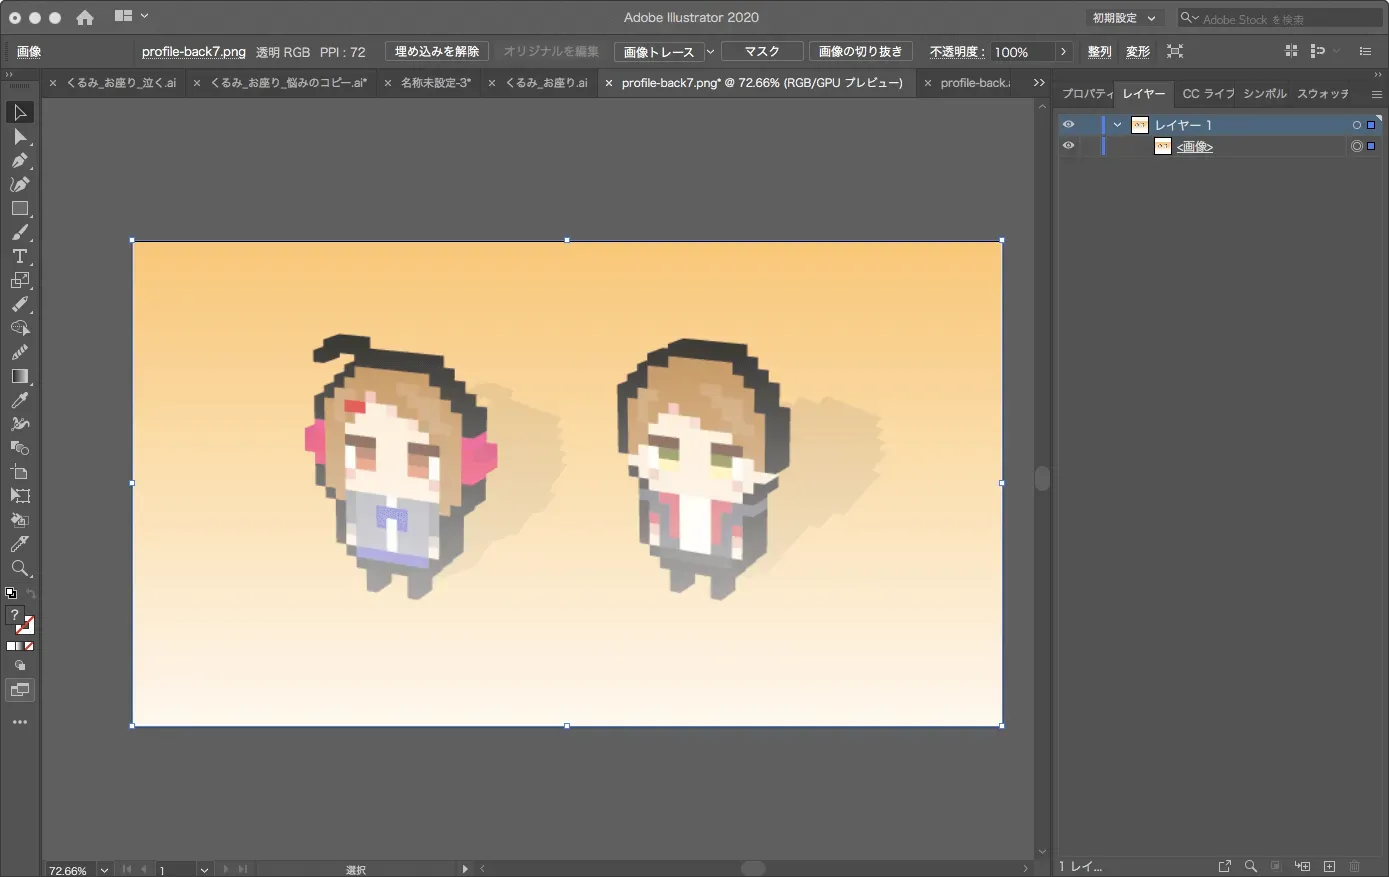Delete selected layer with trash icon
The height and width of the screenshot is (877, 1389).
coord(1355,866)
